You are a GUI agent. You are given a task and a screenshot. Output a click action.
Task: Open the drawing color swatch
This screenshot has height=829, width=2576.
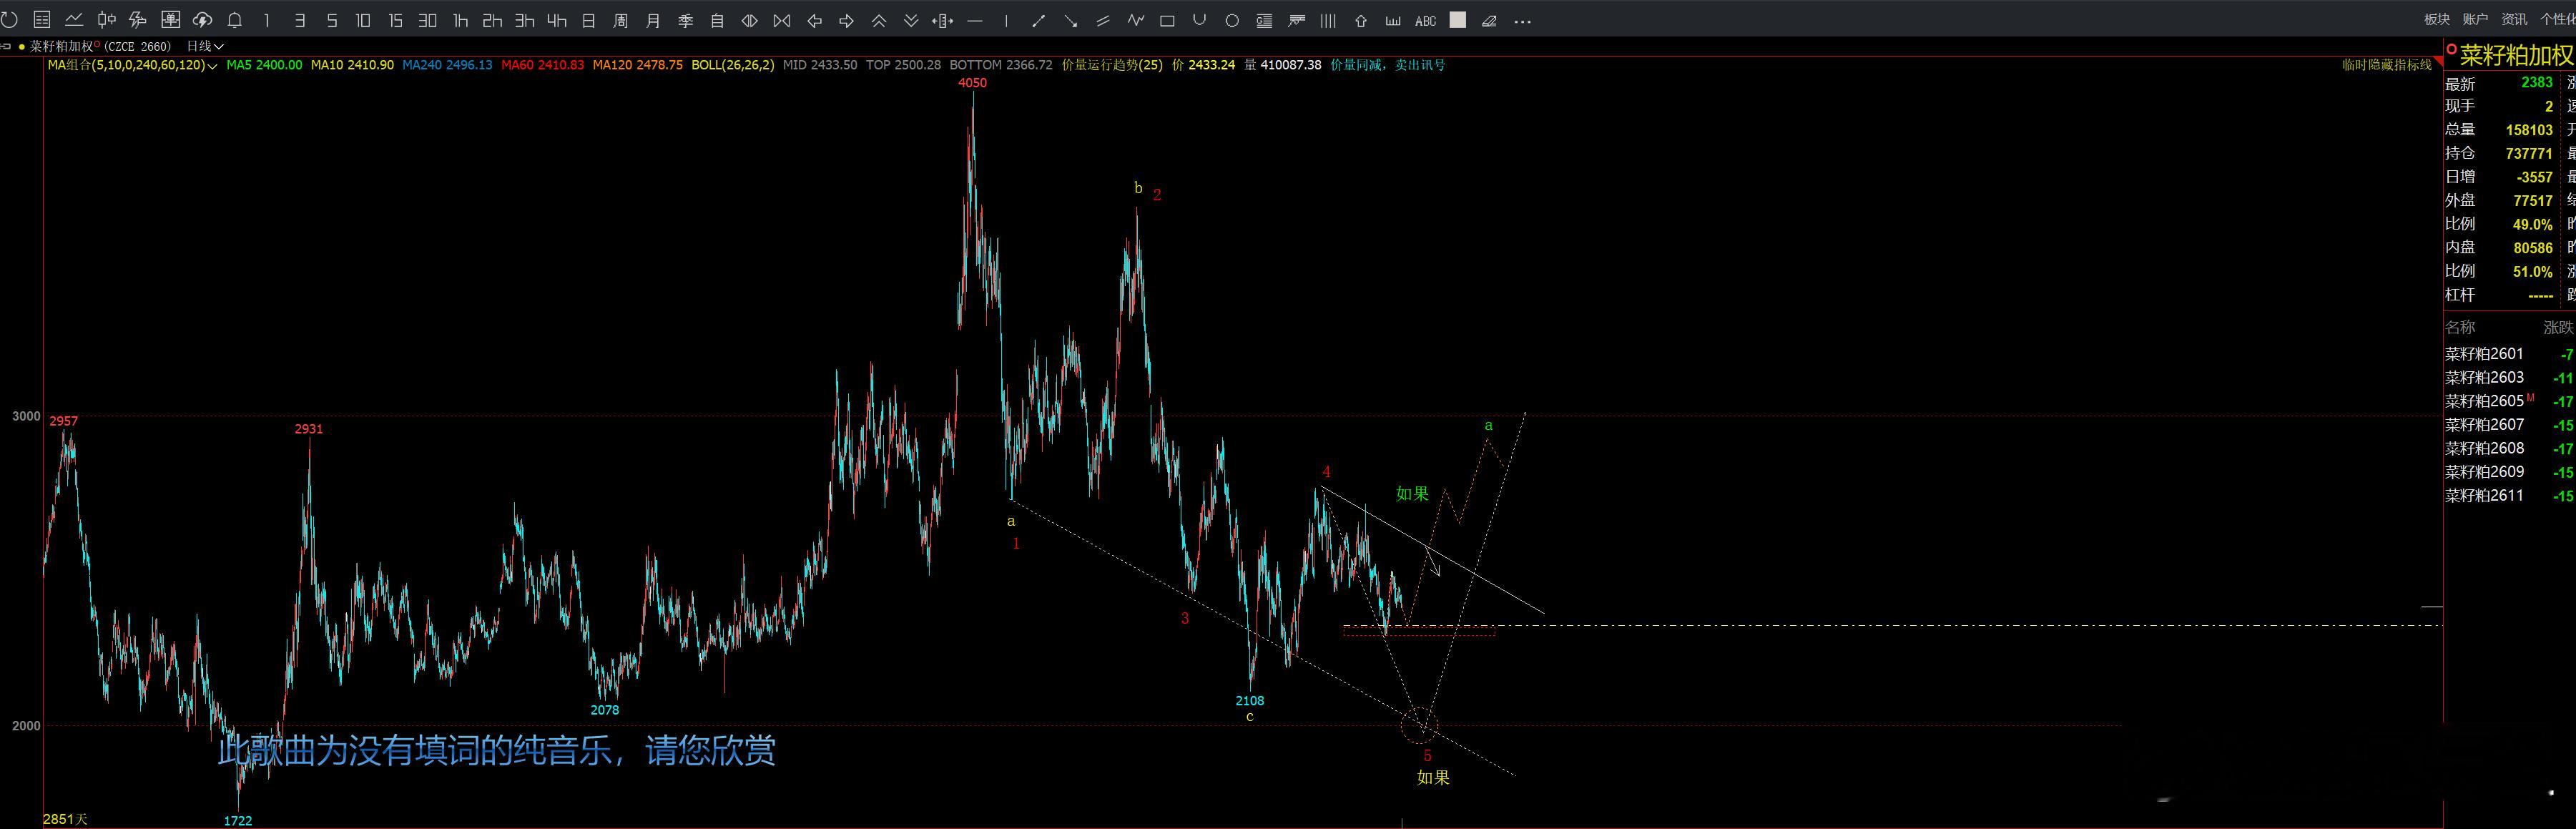(1458, 20)
